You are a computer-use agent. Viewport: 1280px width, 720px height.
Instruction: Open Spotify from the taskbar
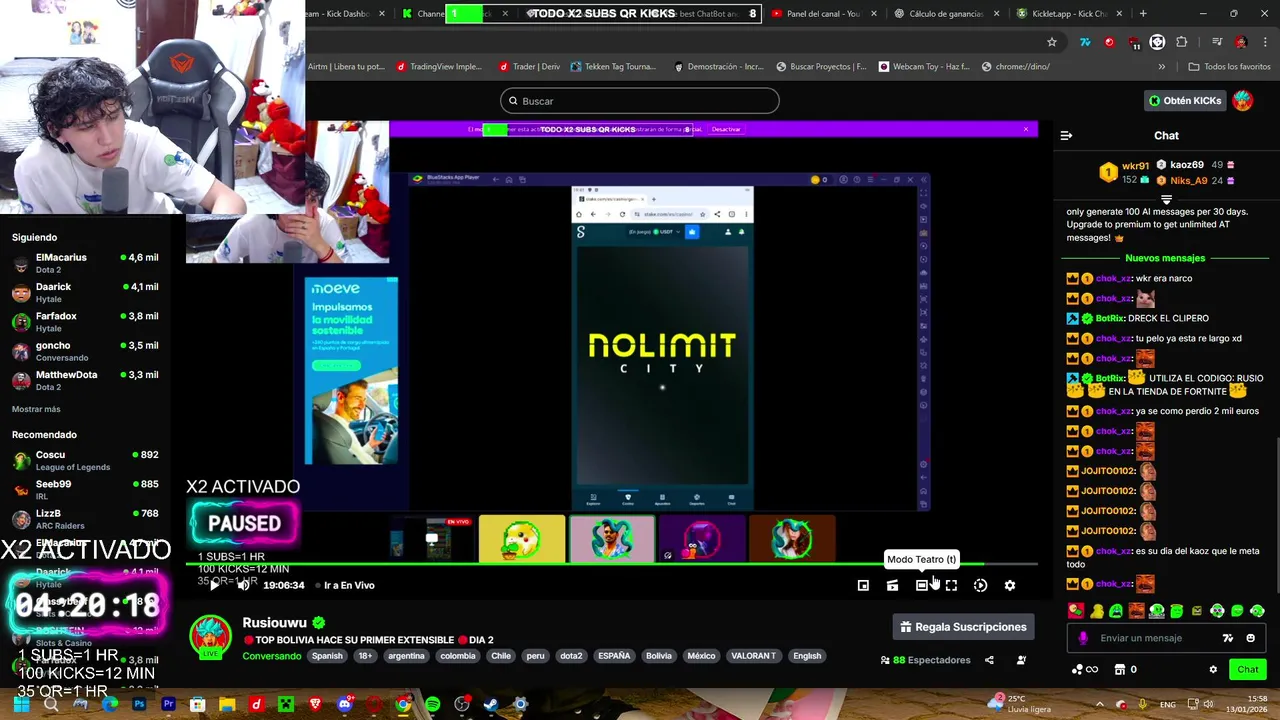point(432,705)
